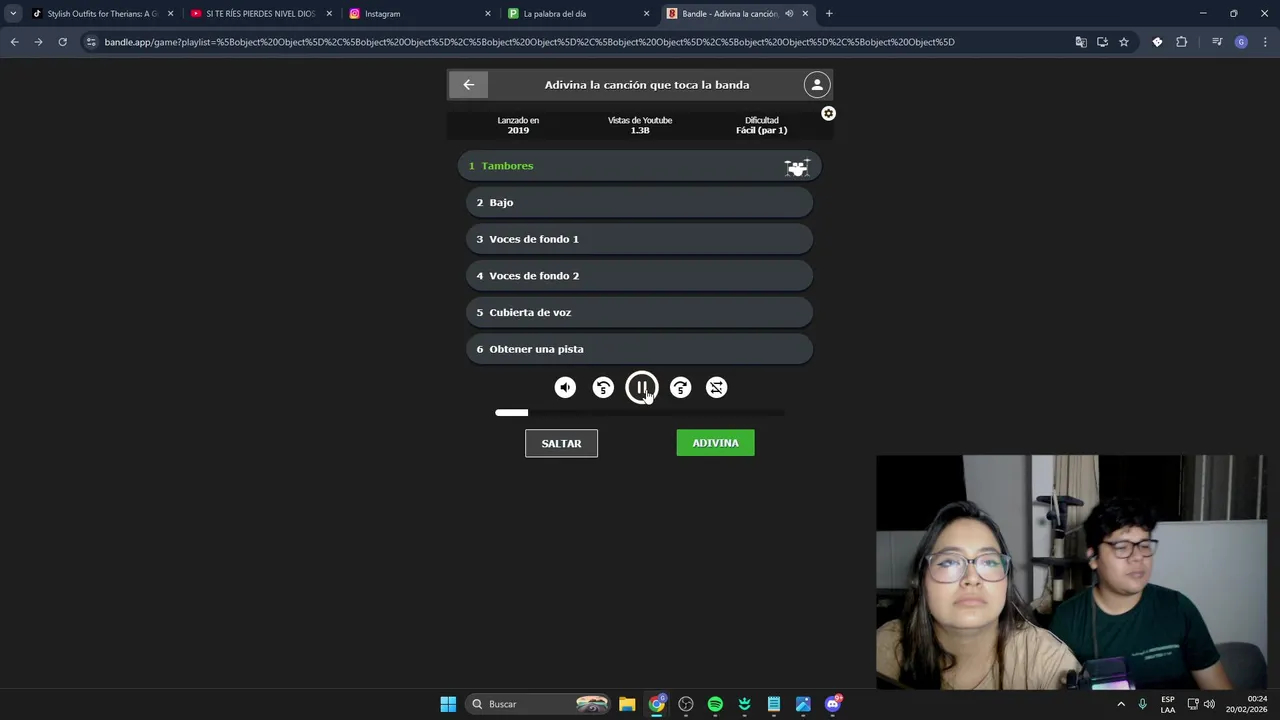Open a new browser tab
This screenshot has height=720, width=1280.
point(829,14)
